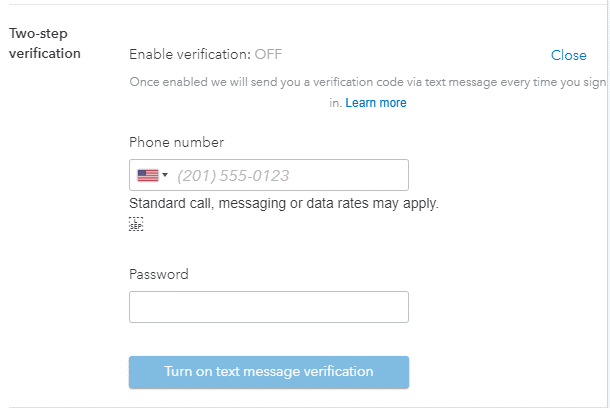The width and height of the screenshot is (610, 408).
Task: Open the Learn more link
Action: coord(376,103)
